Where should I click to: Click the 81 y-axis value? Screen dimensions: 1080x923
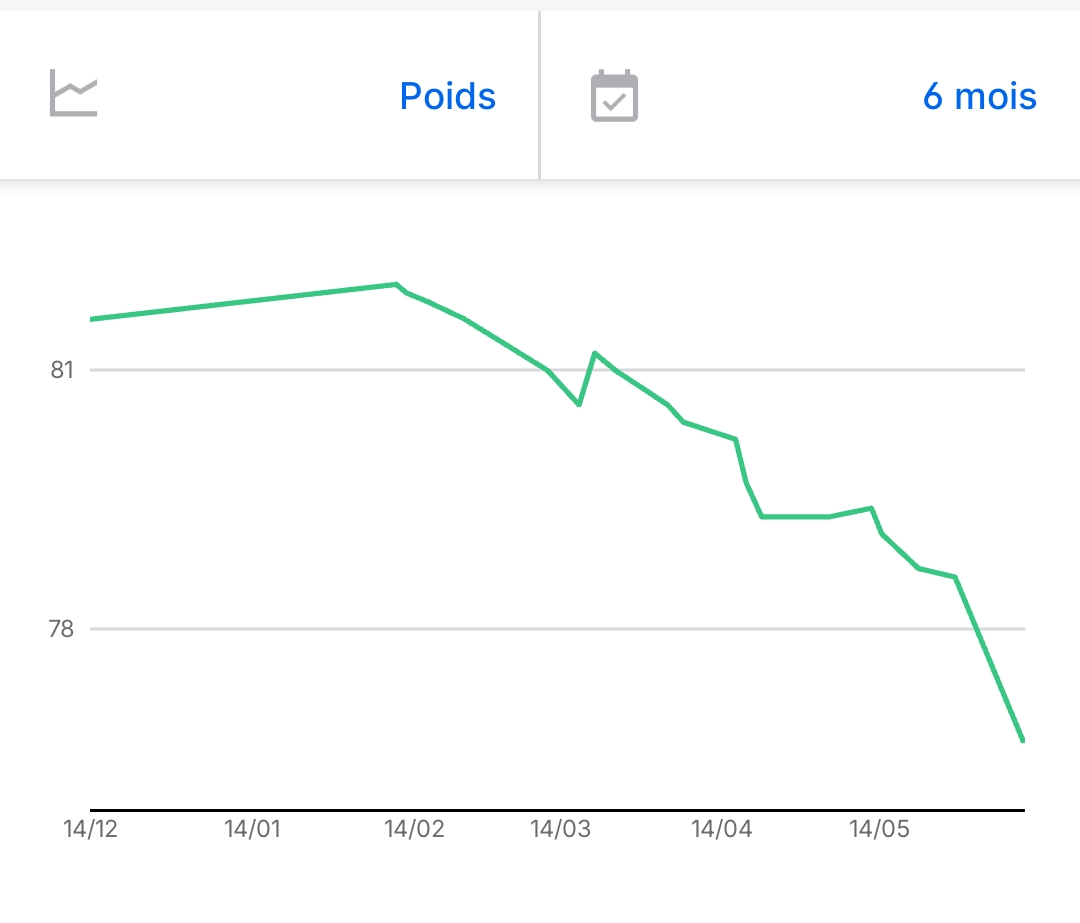(x=63, y=370)
